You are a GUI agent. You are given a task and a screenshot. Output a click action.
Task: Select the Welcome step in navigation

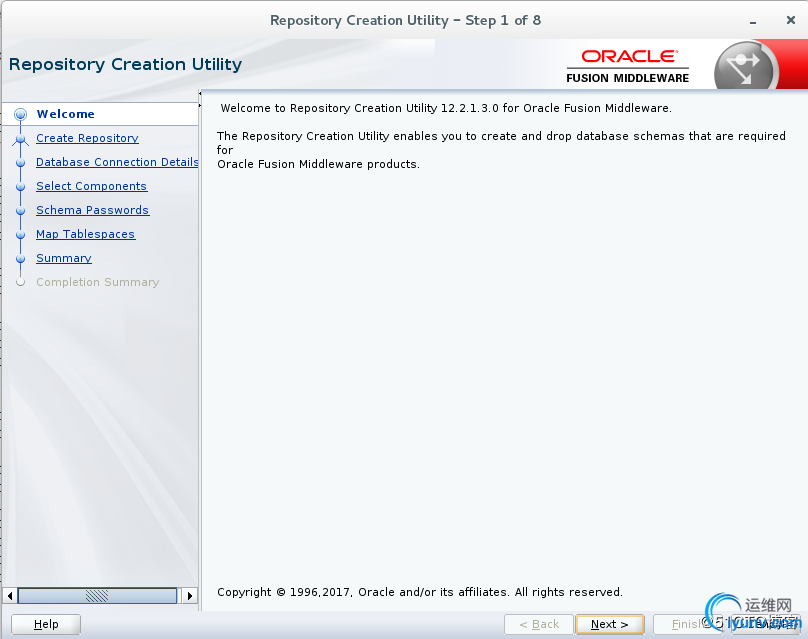pyautogui.click(x=65, y=114)
